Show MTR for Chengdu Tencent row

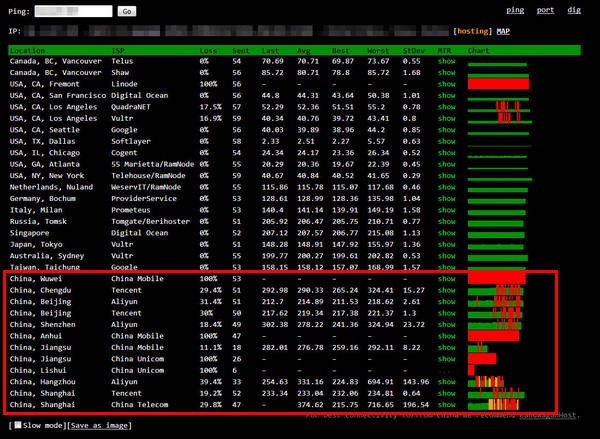[x=446, y=290]
